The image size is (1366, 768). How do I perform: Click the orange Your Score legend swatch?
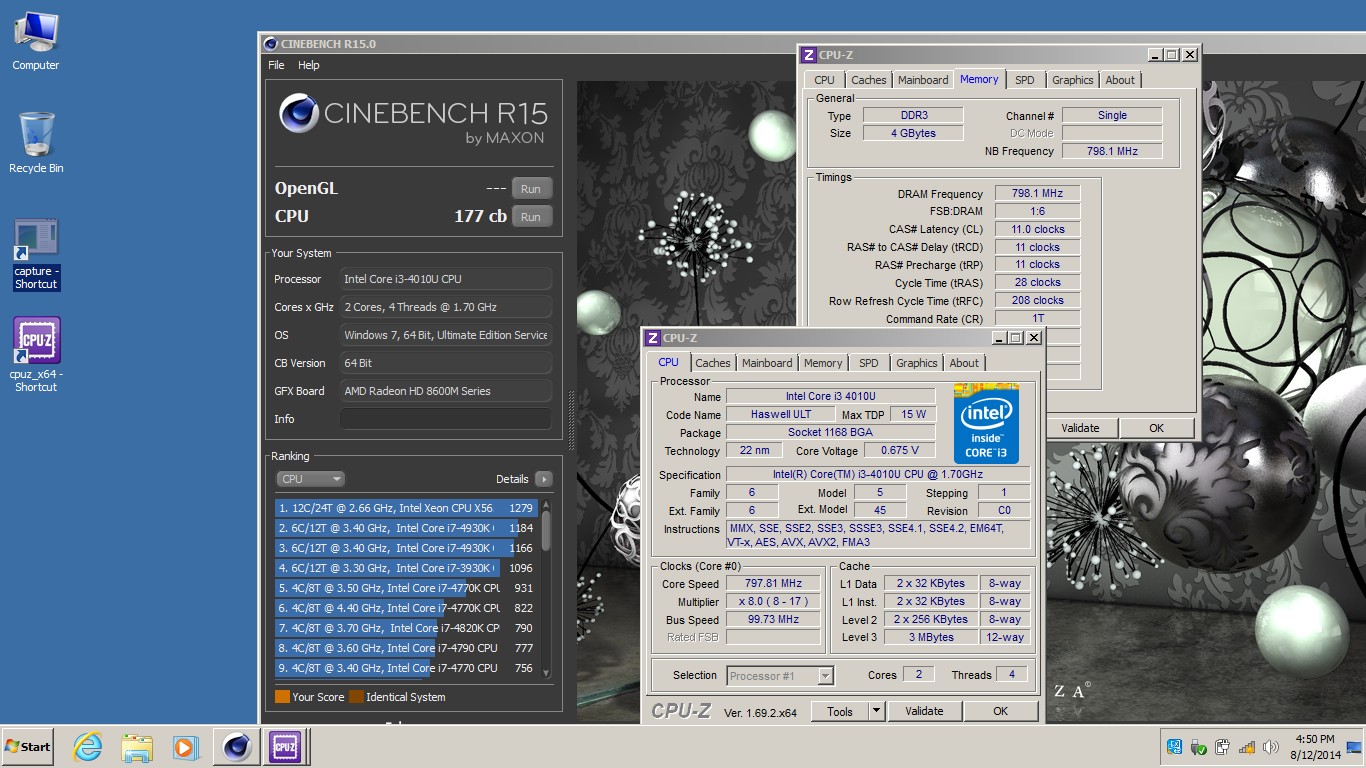(282, 697)
